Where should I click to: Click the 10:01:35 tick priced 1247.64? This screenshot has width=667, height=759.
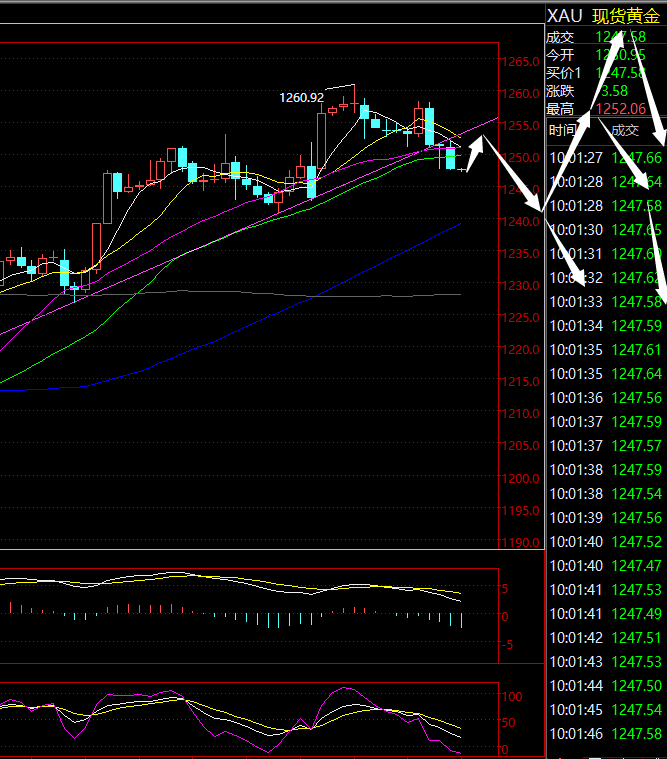(606, 374)
